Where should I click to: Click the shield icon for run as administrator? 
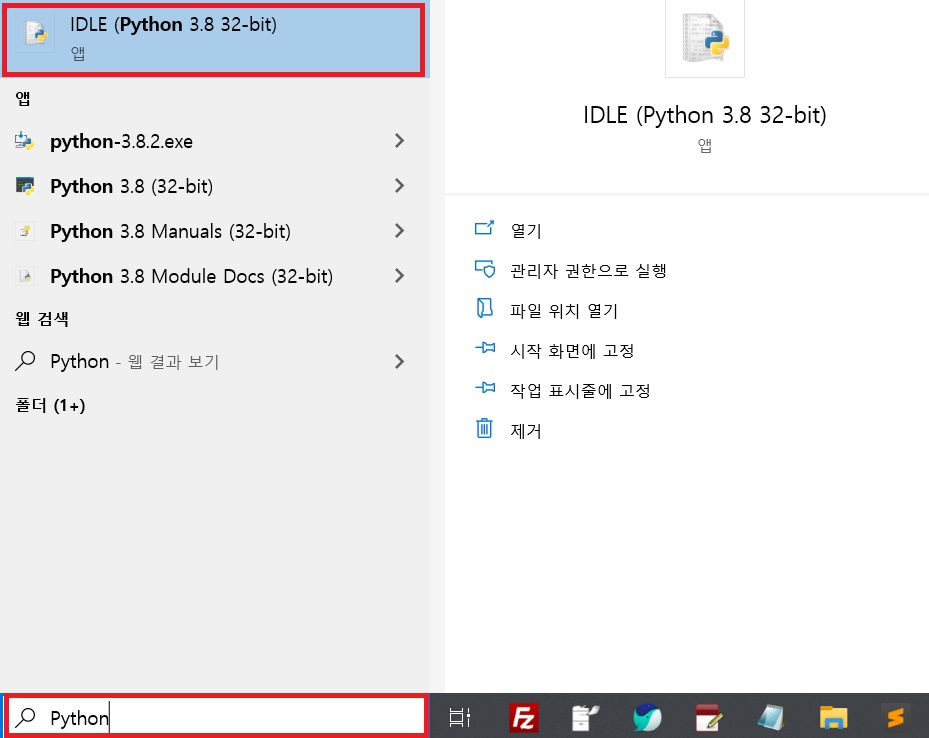[x=485, y=269]
